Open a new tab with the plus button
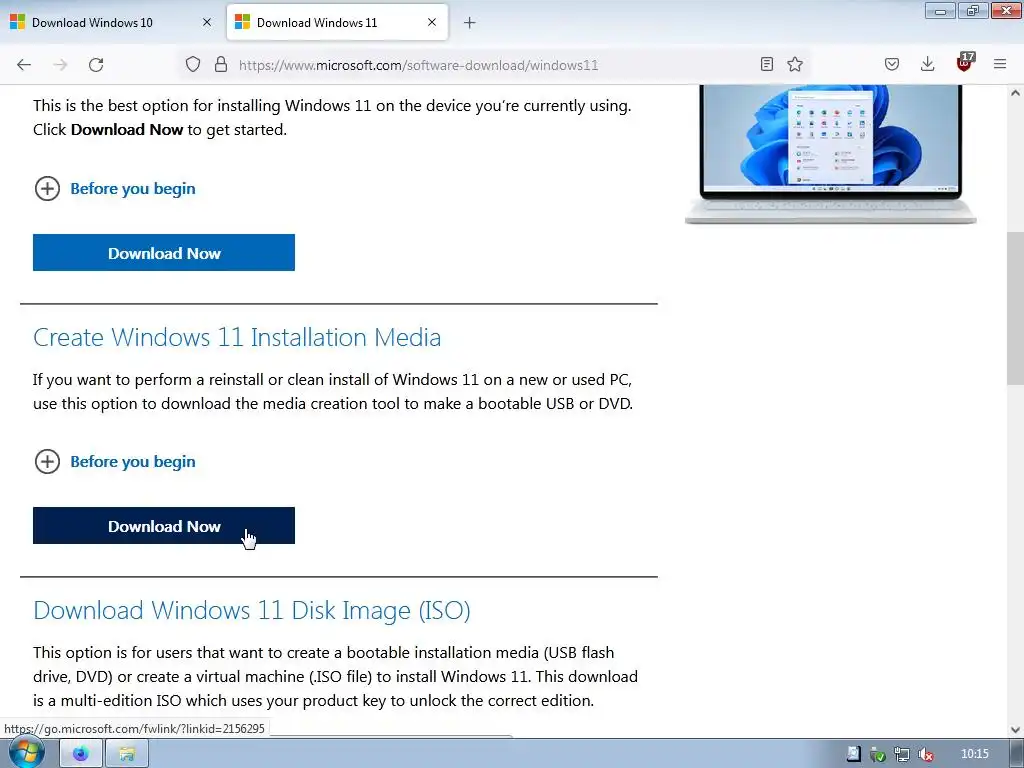Screen dimensions: 1024x768 click(470, 23)
